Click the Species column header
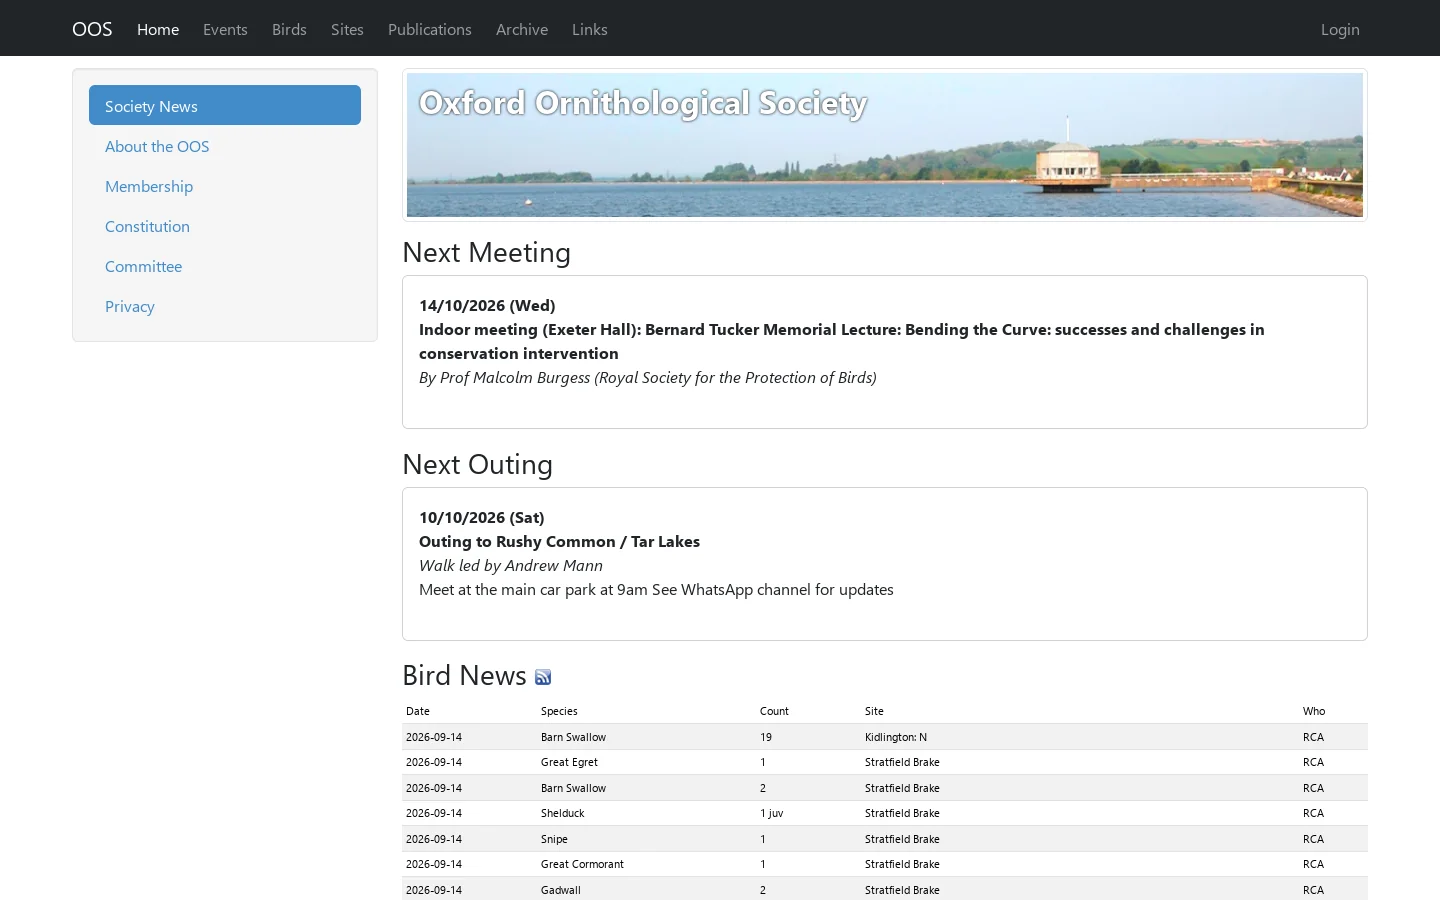1440x900 pixels. point(559,711)
